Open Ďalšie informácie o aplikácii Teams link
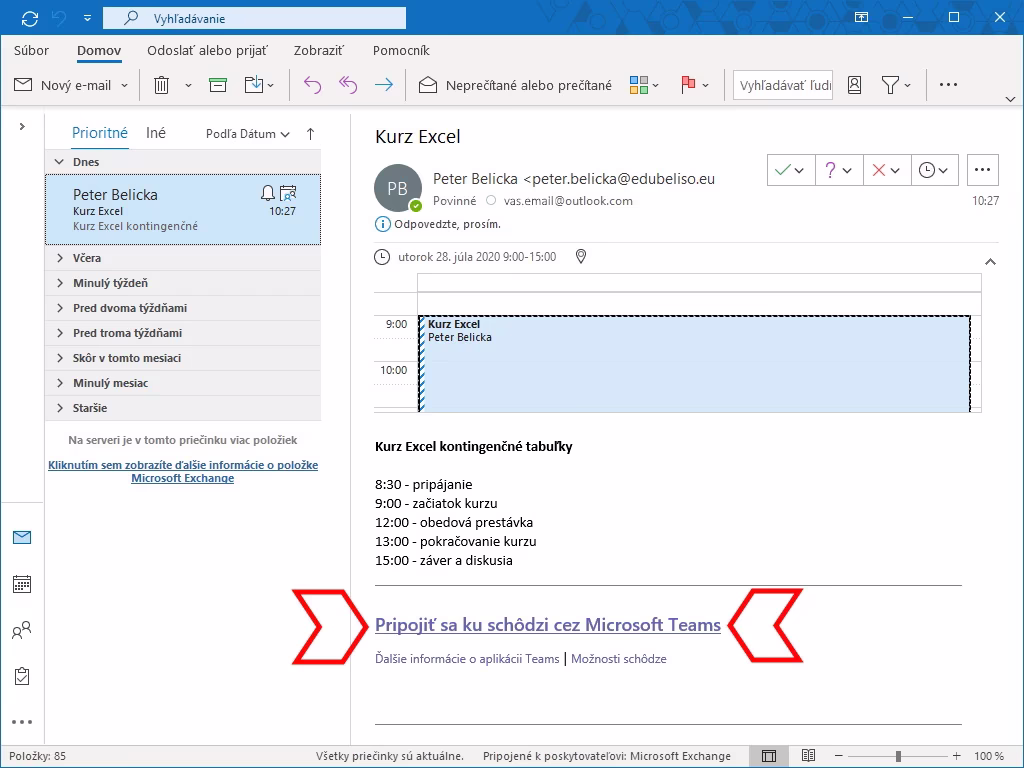This screenshot has height=768, width=1024. coord(467,659)
